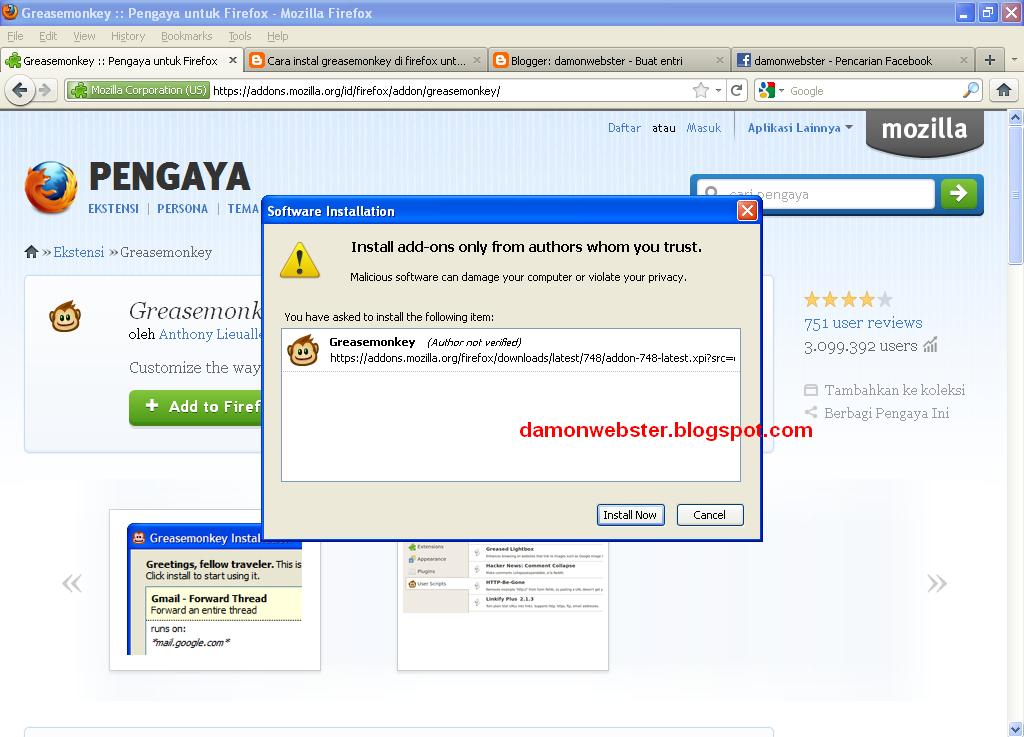Open the Bookmarks menu
The image size is (1024, 737).
(x=187, y=36)
